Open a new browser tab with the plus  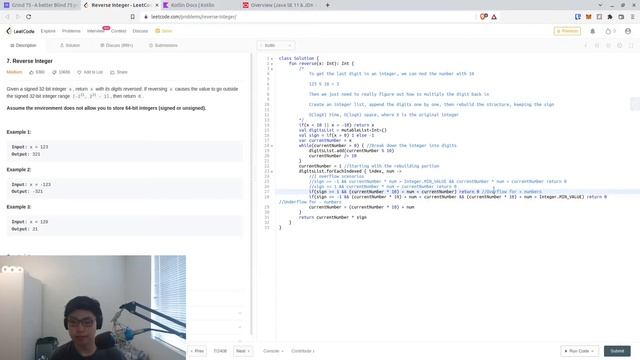point(327,5)
